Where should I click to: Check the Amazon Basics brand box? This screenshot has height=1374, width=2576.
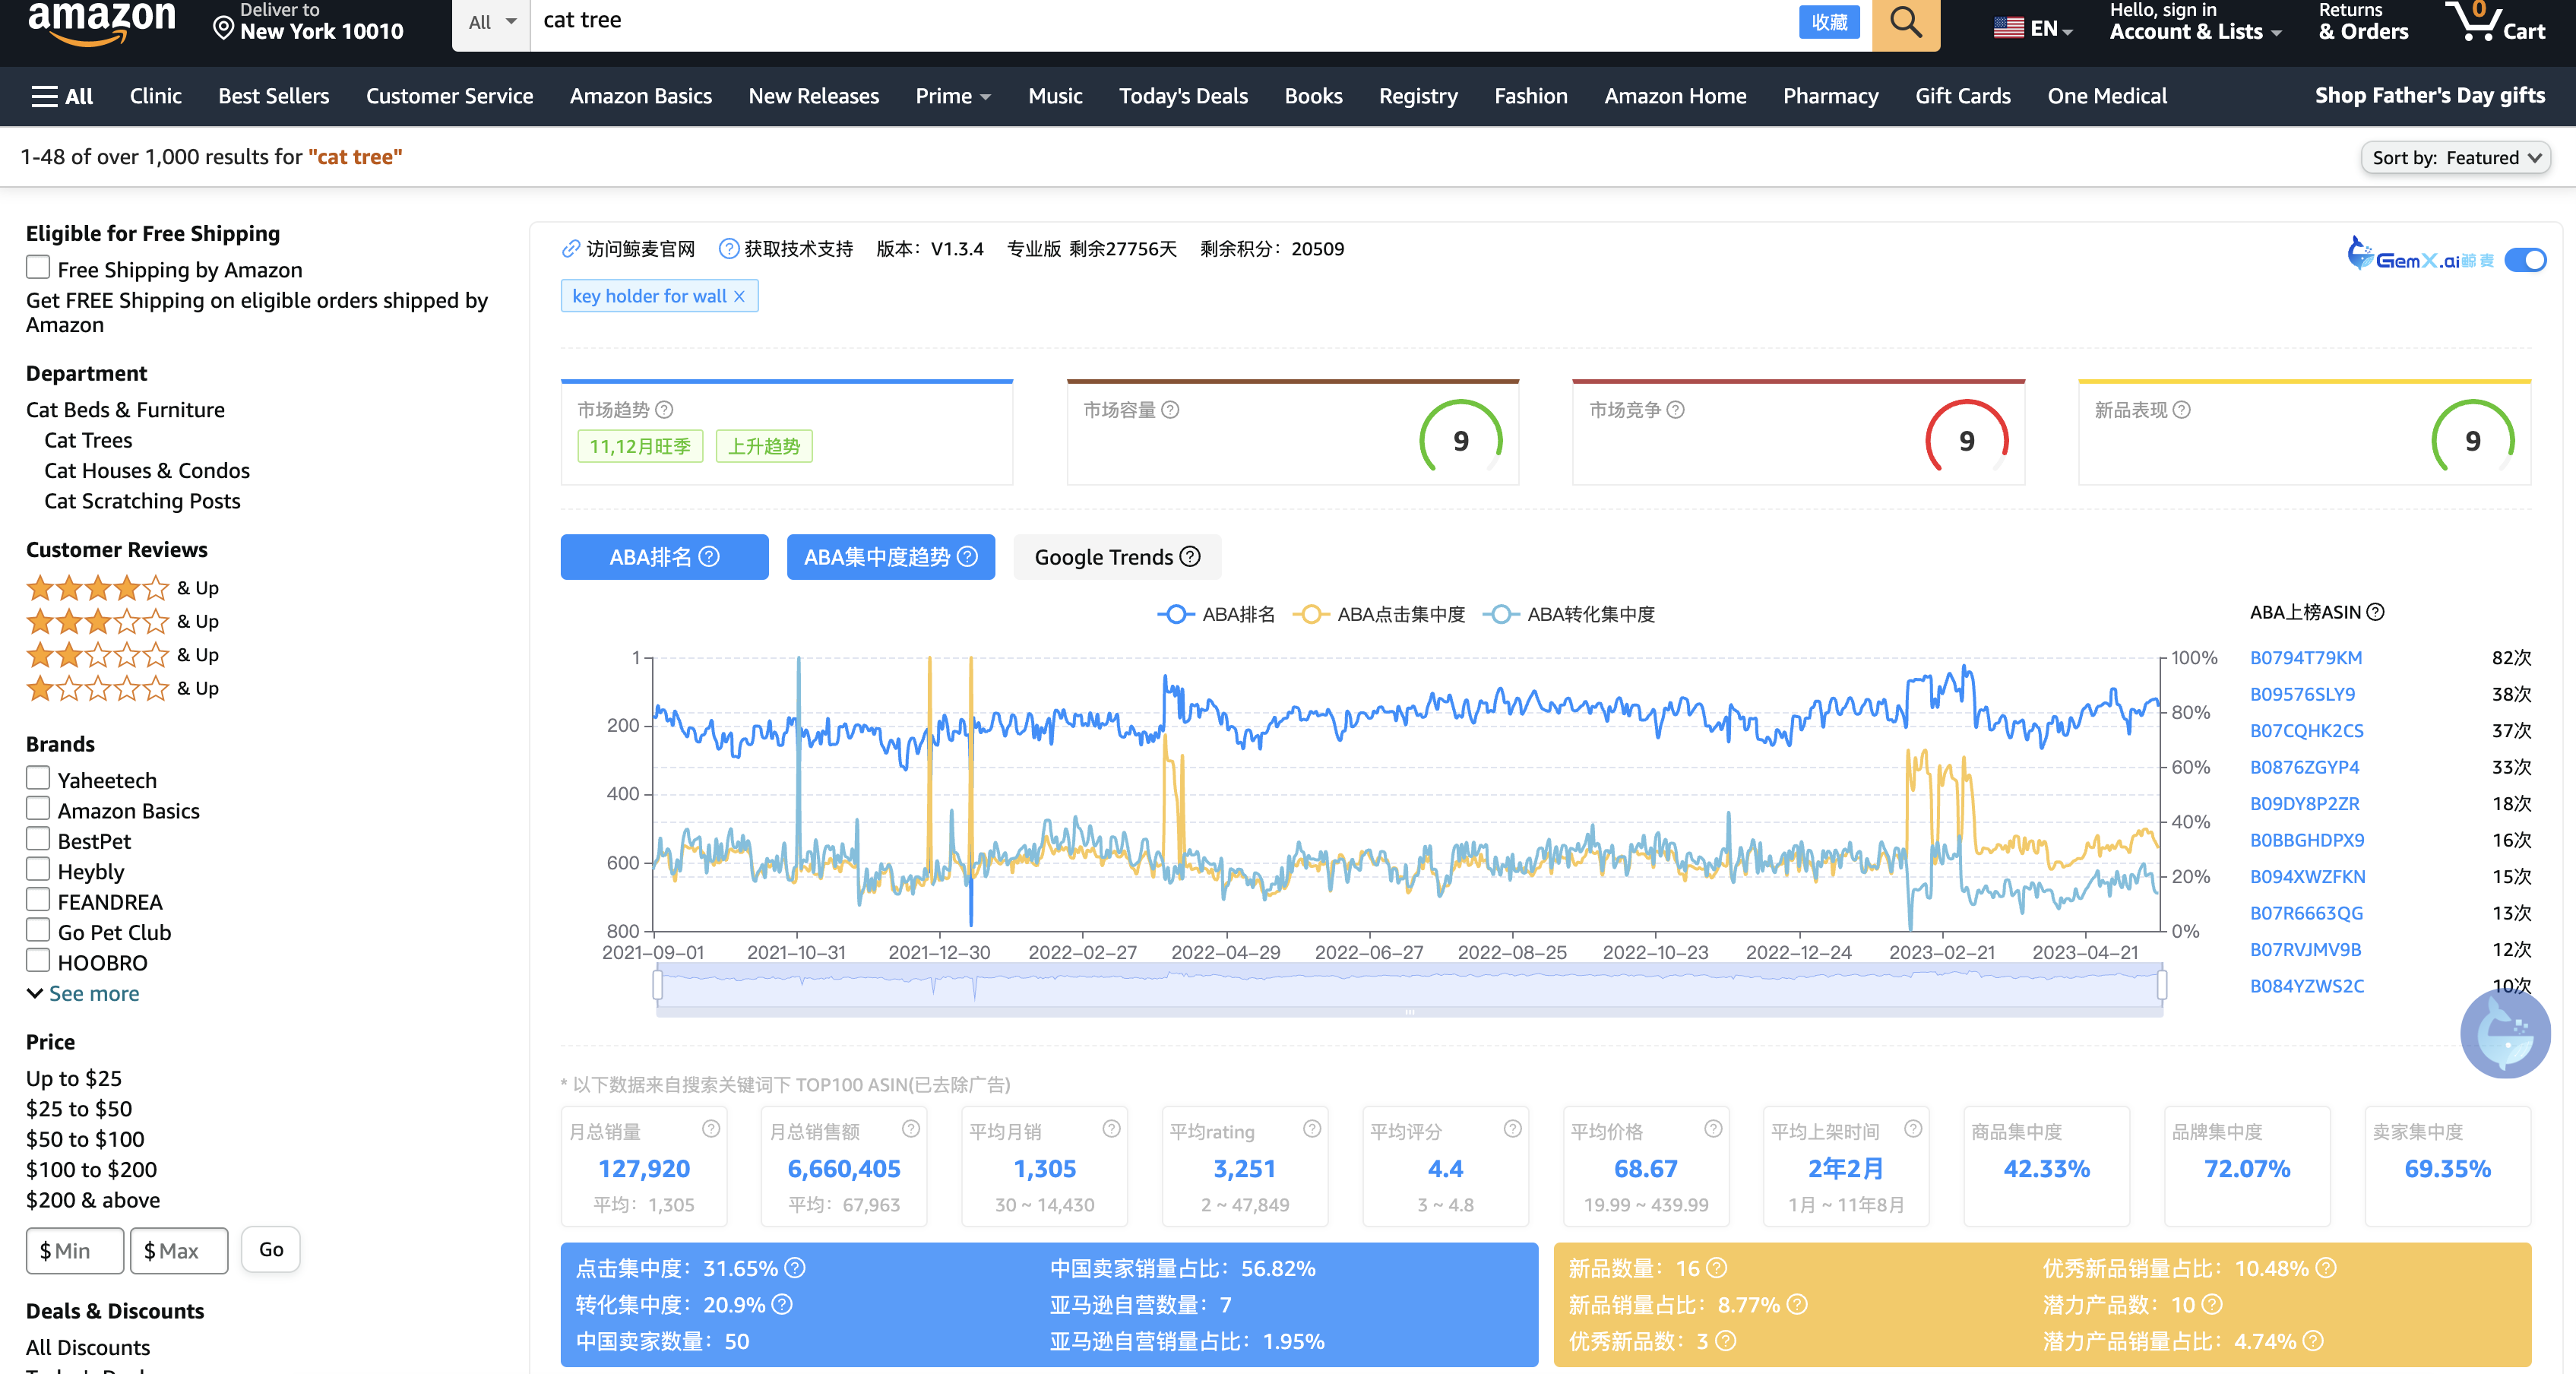(38, 808)
